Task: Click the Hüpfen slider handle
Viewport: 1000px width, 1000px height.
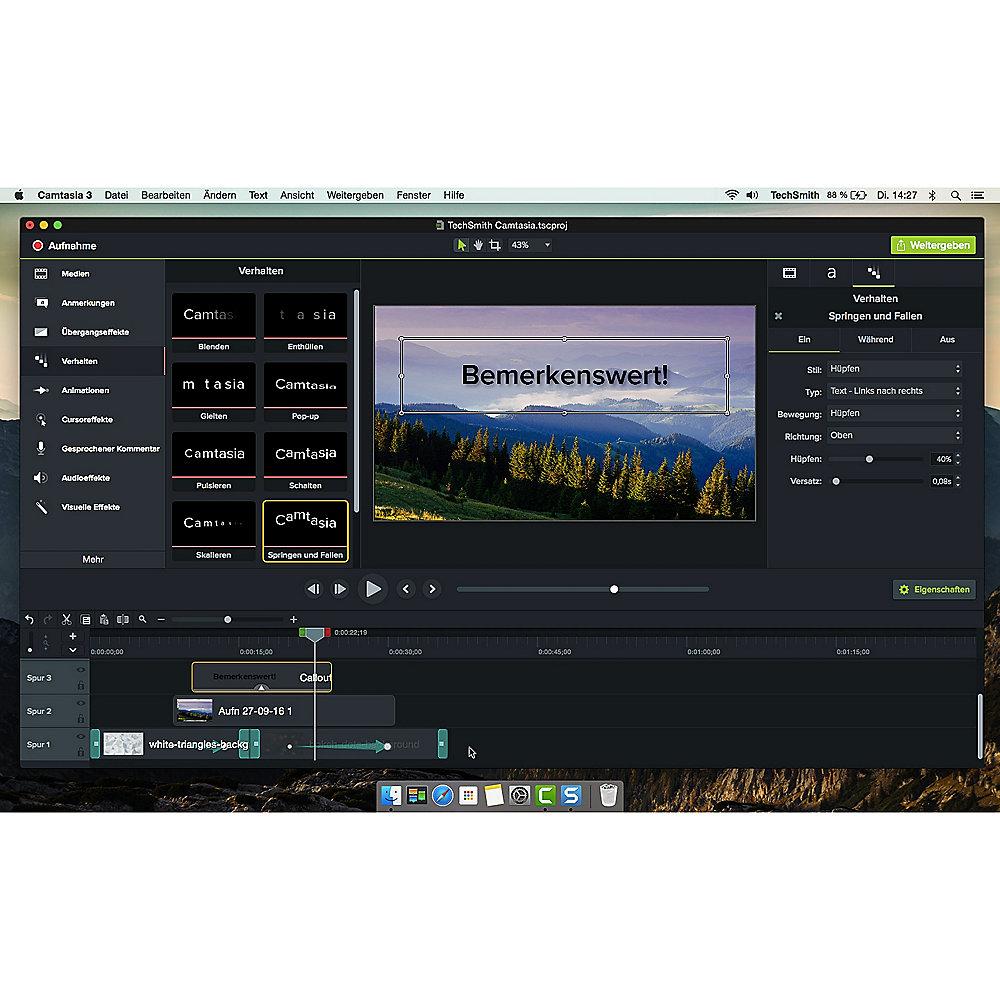Action: pos(869,459)
